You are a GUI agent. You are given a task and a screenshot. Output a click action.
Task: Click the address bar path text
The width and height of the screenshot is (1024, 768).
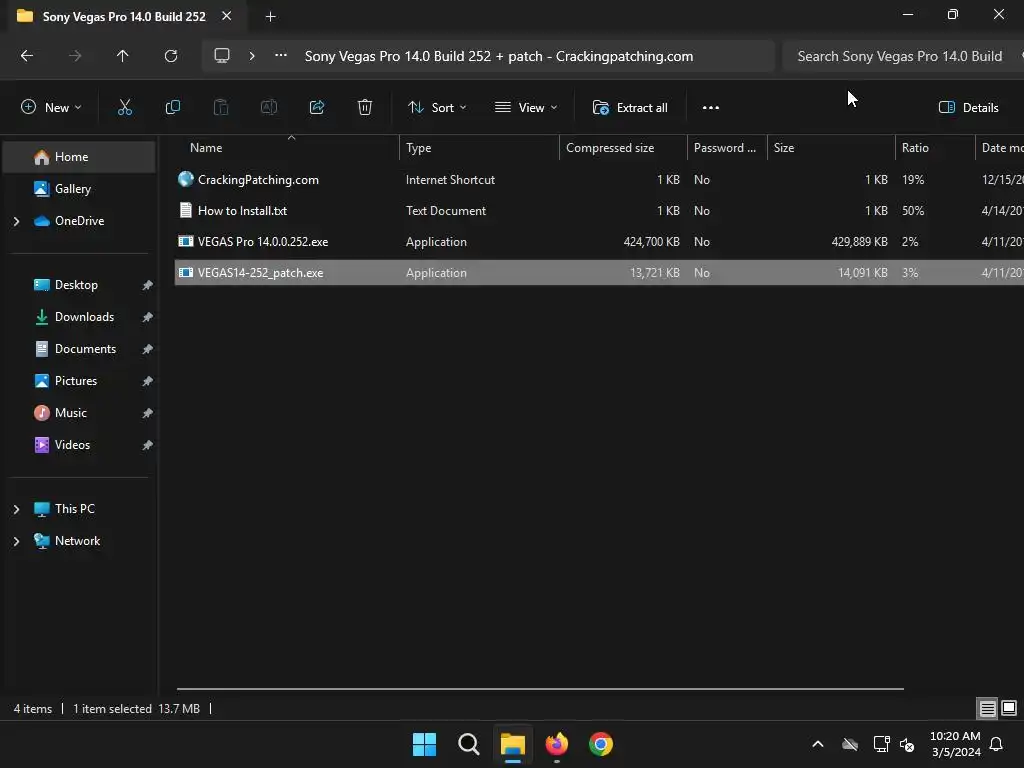click(499, 56)
